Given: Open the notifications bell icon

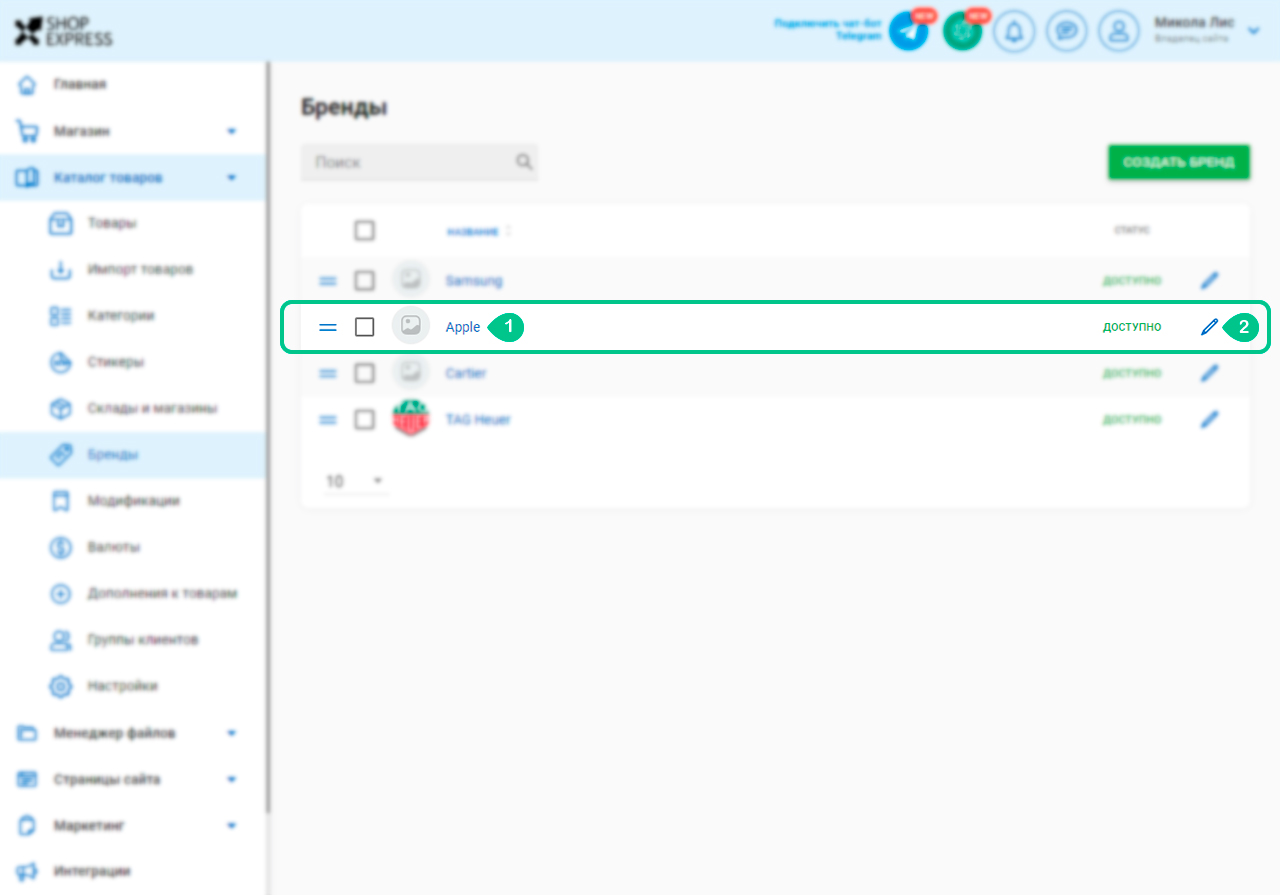Looking at the screenshot, I should pos(1014,31).
